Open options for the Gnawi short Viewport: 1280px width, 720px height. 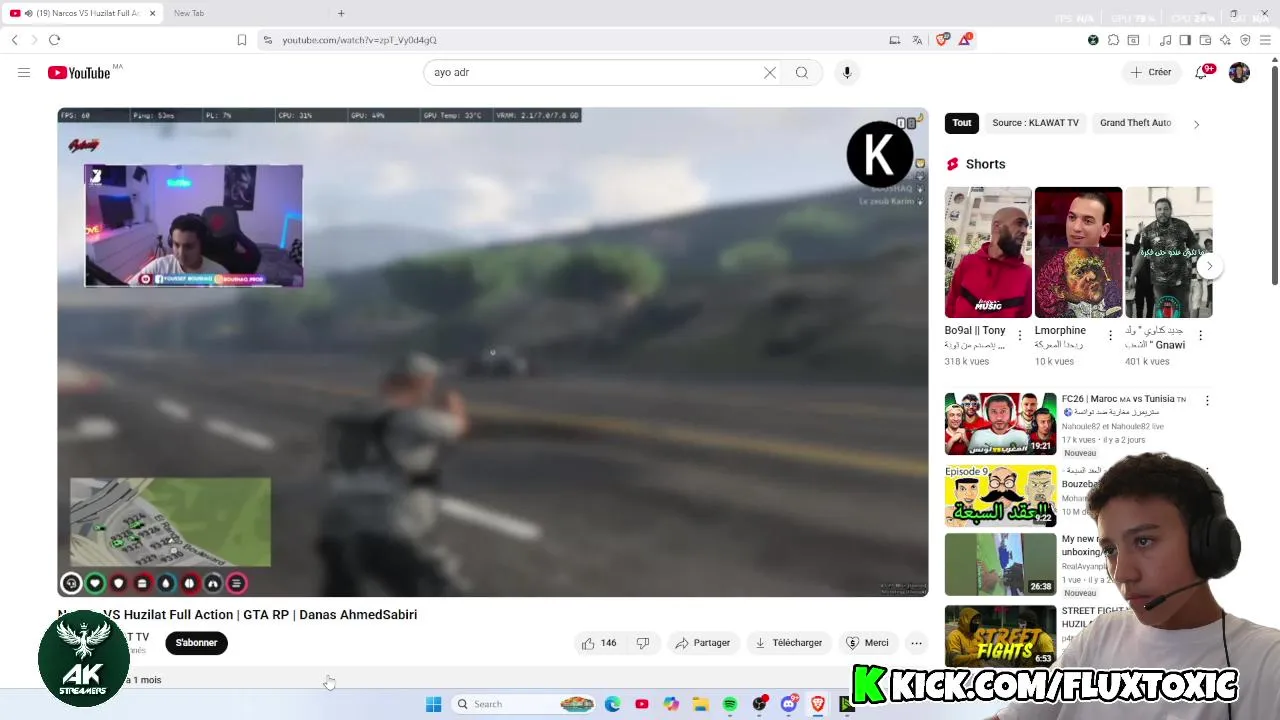[x=1200, y=335]
